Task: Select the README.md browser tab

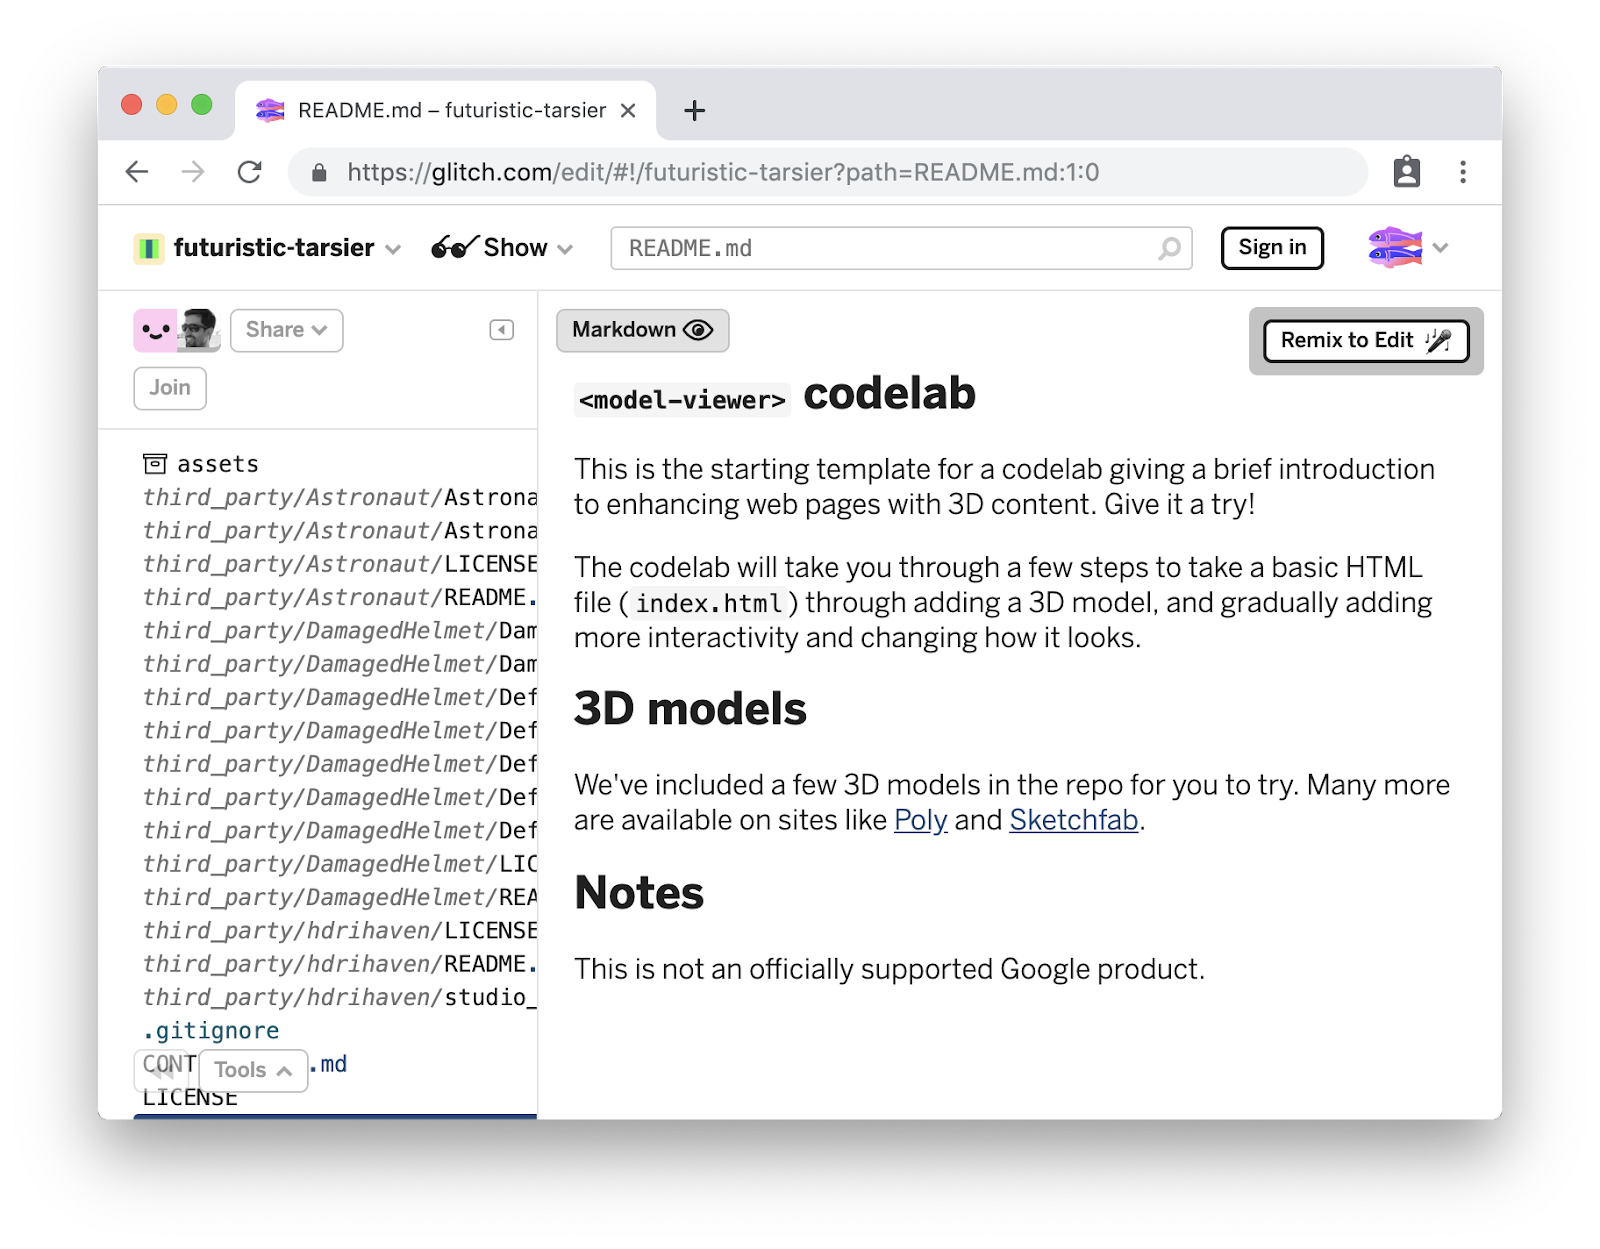Action: coord(445,110)
